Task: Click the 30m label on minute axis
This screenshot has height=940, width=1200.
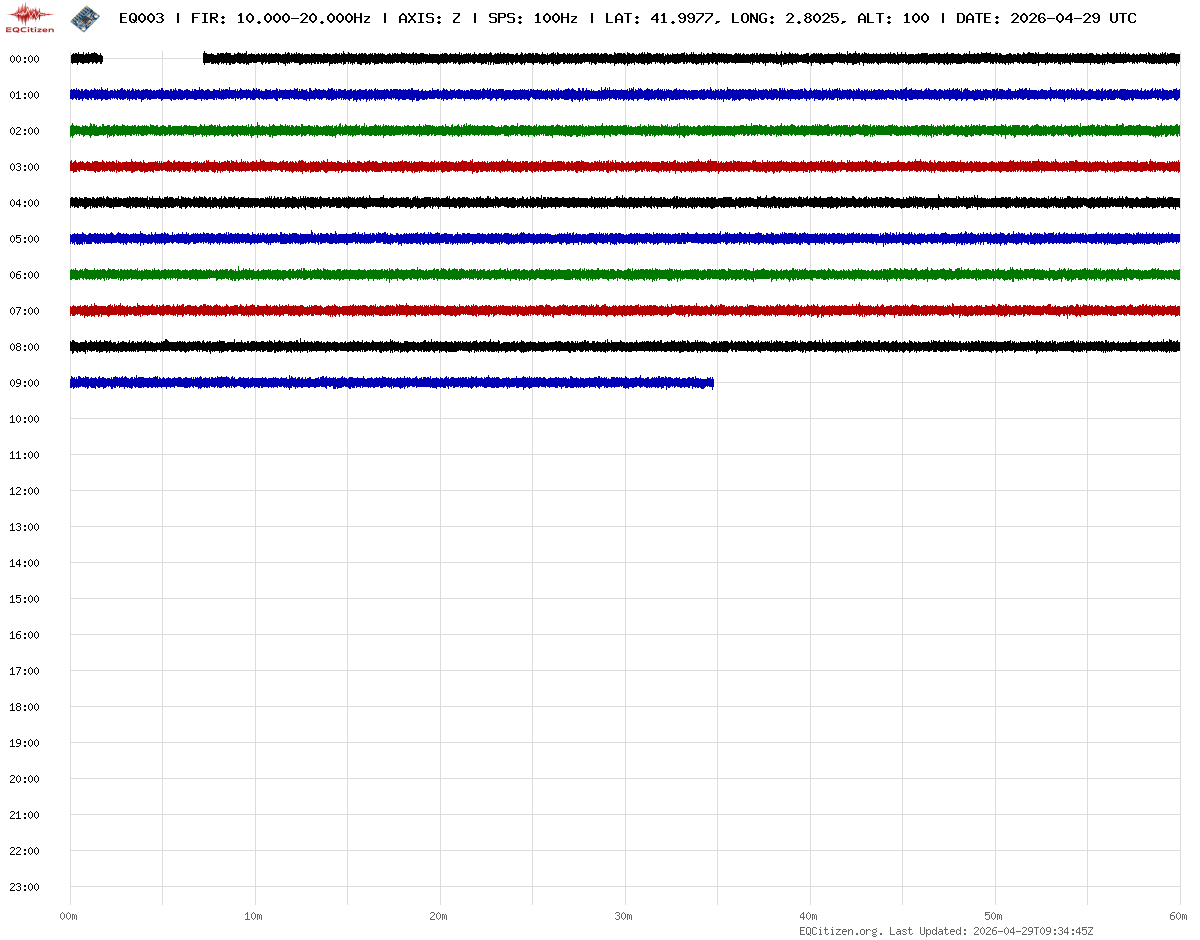Action: tap(624, 916)
